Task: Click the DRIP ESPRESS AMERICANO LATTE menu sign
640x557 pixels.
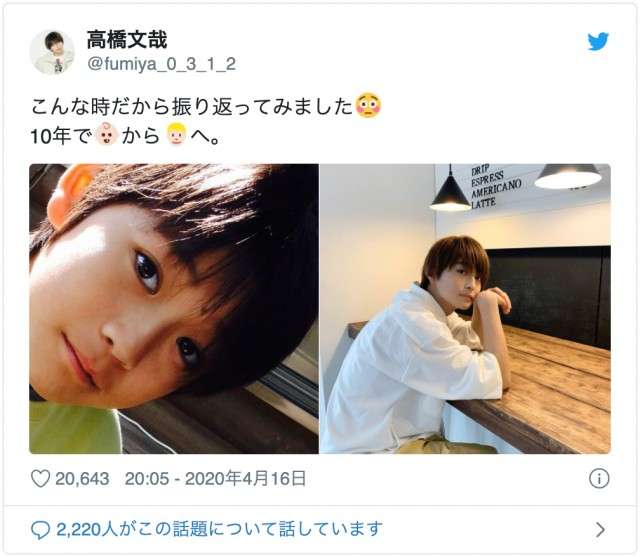Action: (x=496, y=187)
